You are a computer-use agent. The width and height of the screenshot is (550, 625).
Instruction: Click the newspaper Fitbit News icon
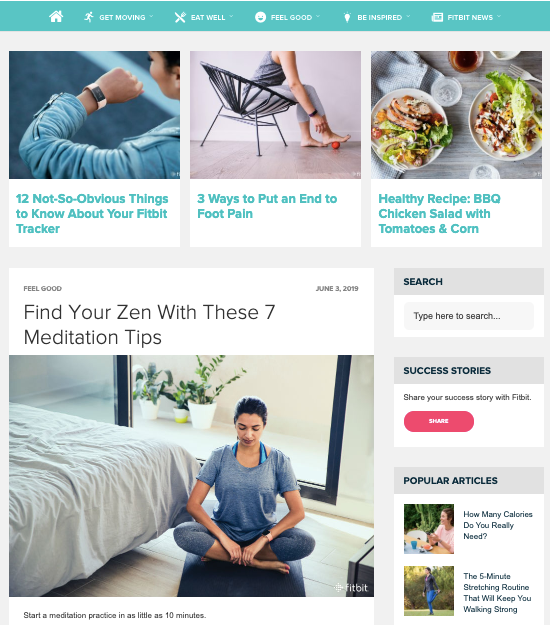(437, 17)
